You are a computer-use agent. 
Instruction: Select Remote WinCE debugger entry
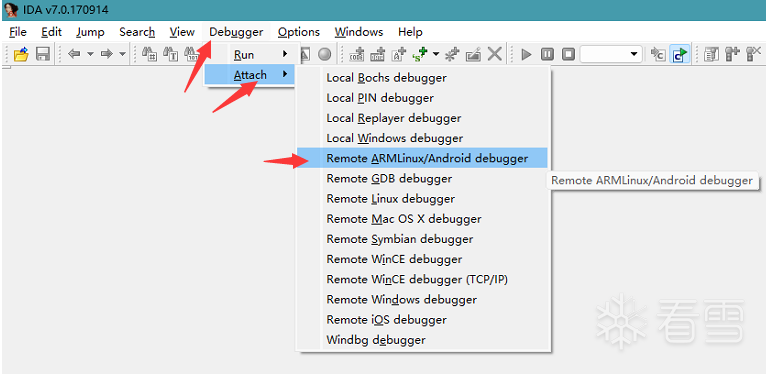pyautogui.click(x=423, y=259)
